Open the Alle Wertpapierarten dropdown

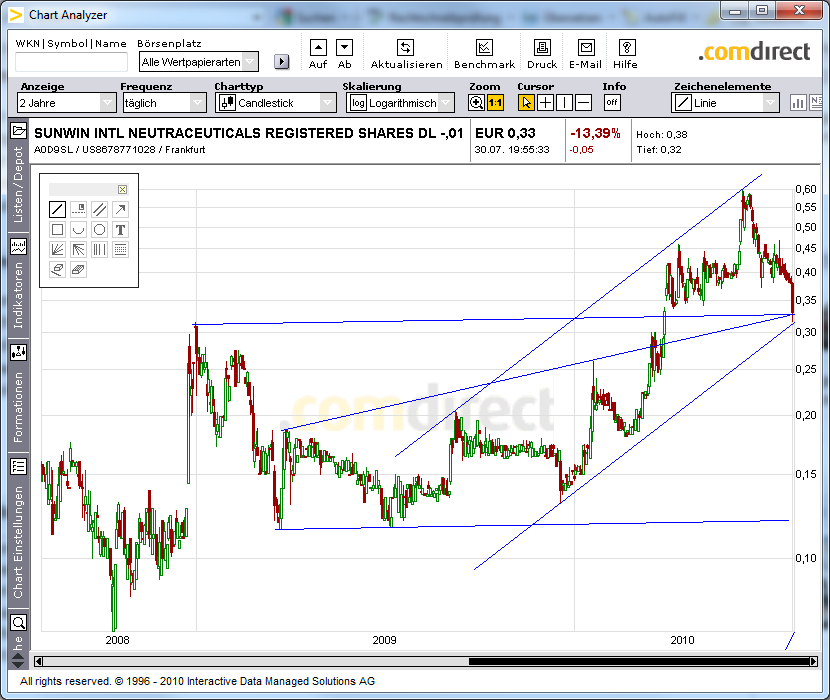[199, 62]
